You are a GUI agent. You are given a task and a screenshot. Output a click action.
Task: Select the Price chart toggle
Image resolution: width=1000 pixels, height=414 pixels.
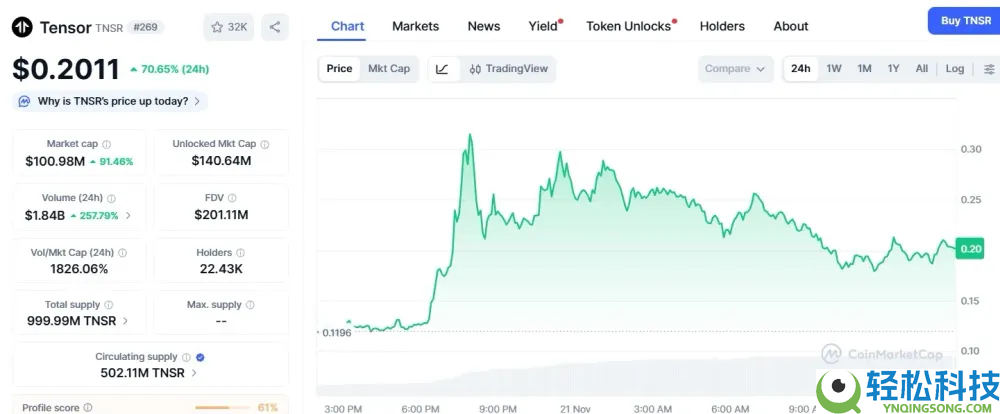tap(339, 69)
